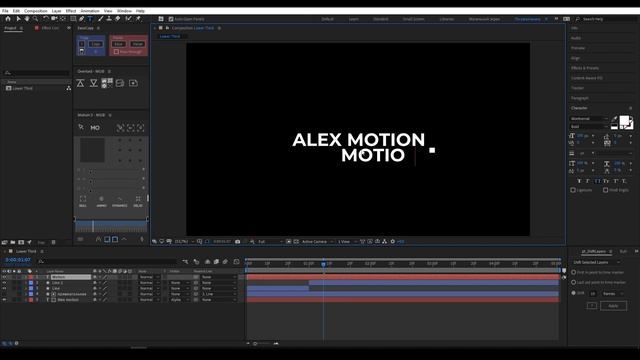
Task: Select the Shift radio button in the shift layers panel
Action: pos(573,293)
